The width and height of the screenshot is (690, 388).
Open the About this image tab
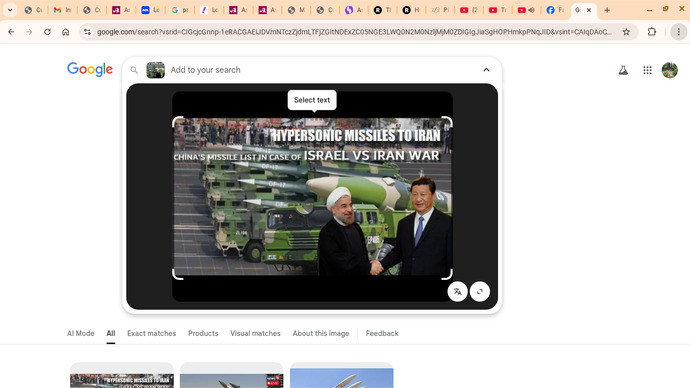tap(321, 333)
